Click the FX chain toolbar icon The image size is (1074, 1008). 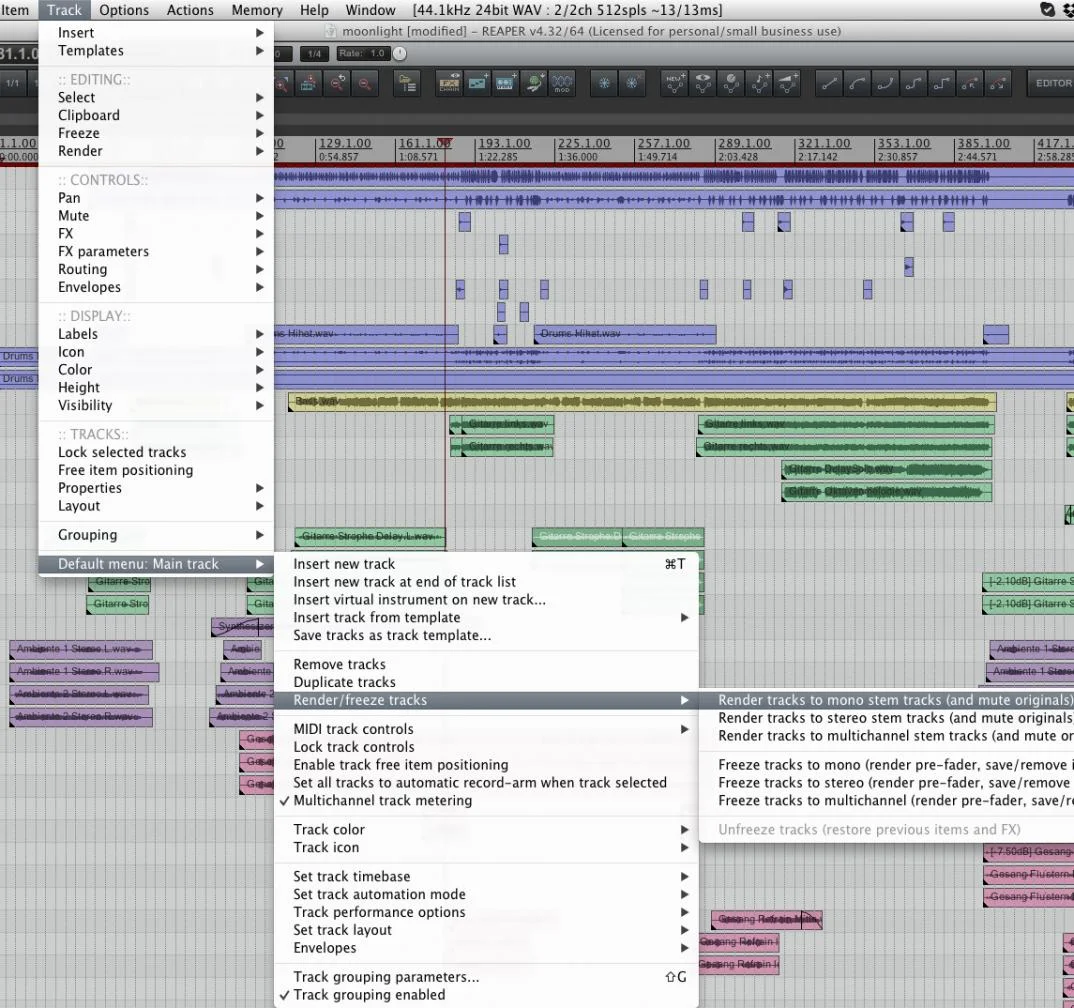pyautogui.click(x=450, y=84)
